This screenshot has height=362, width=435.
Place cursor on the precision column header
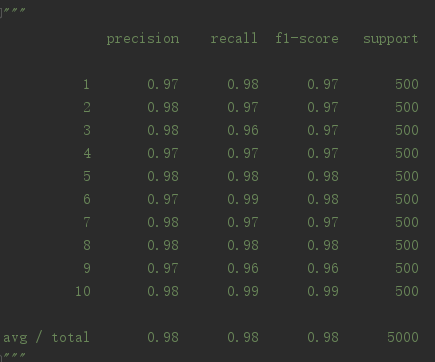[143, 39]
